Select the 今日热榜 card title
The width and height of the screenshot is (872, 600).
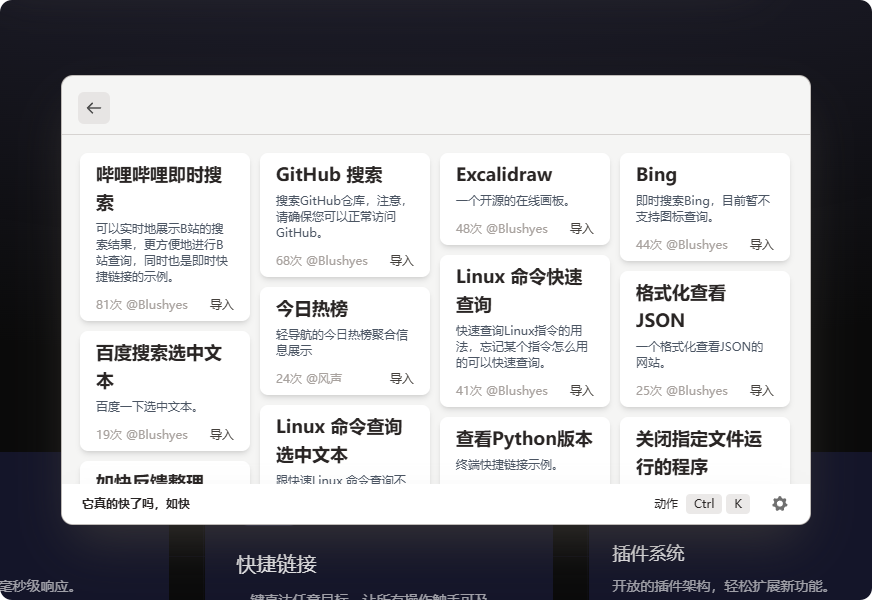(312, 309)
